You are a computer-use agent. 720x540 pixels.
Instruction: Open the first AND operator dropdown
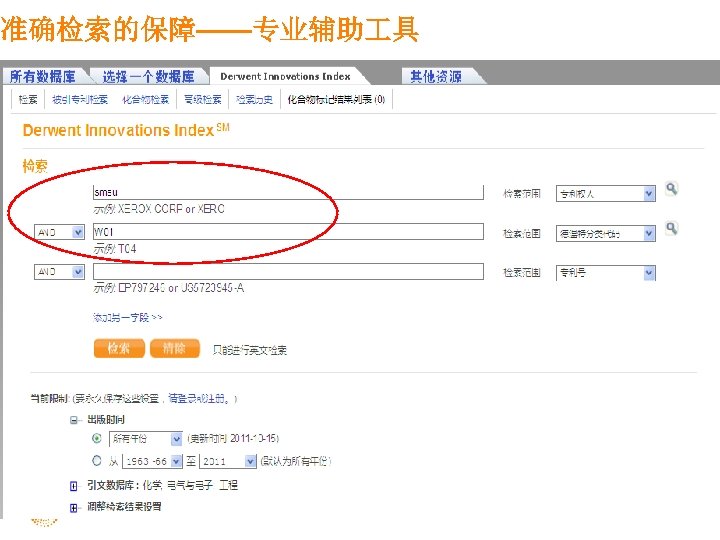[60, 232]
